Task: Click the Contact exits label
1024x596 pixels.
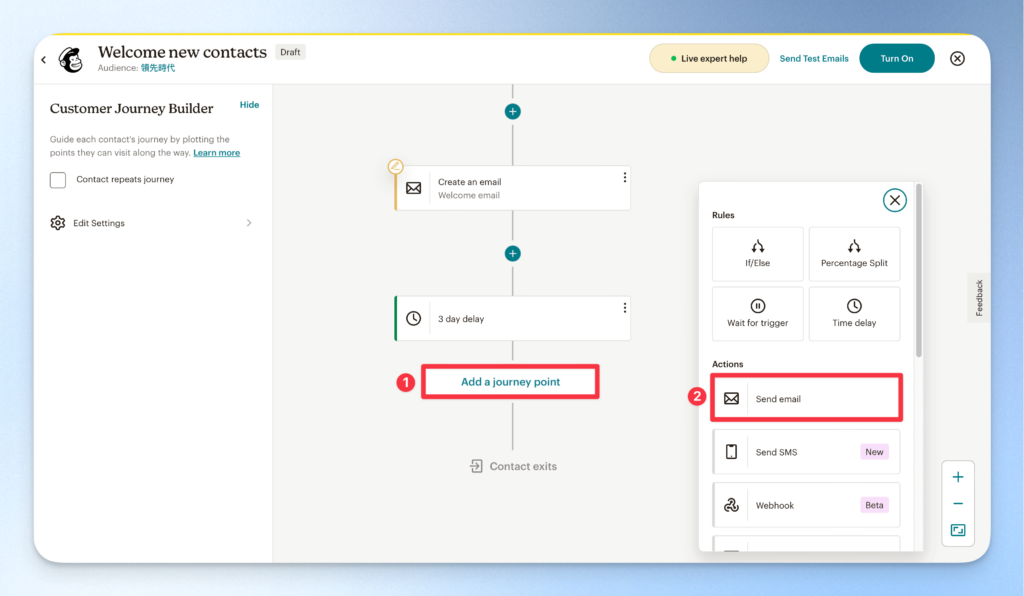Action: tap(523, 467)
